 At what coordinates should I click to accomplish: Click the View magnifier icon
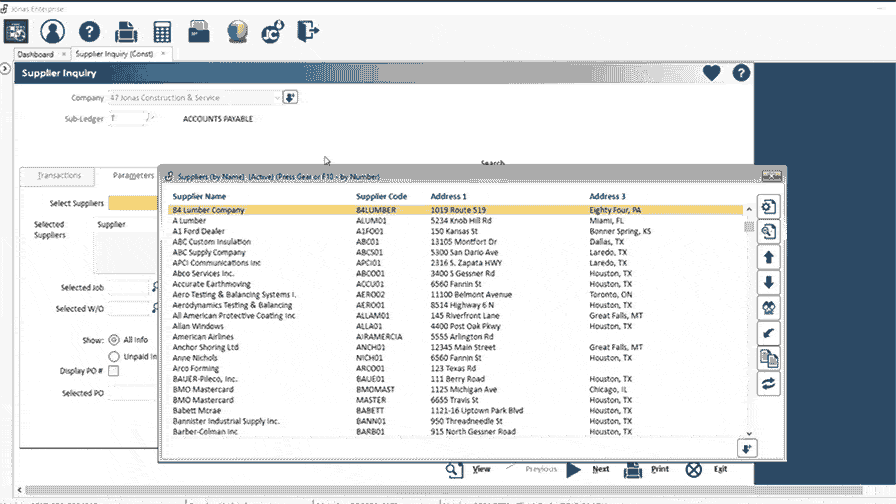[454, 470]
